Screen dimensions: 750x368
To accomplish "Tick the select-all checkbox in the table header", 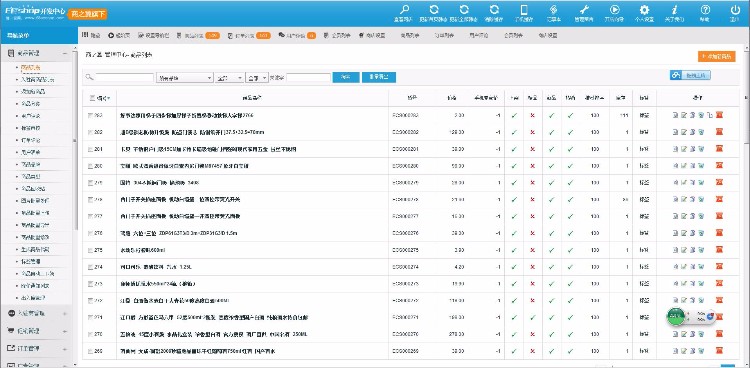I will click(x=92, y=99).
